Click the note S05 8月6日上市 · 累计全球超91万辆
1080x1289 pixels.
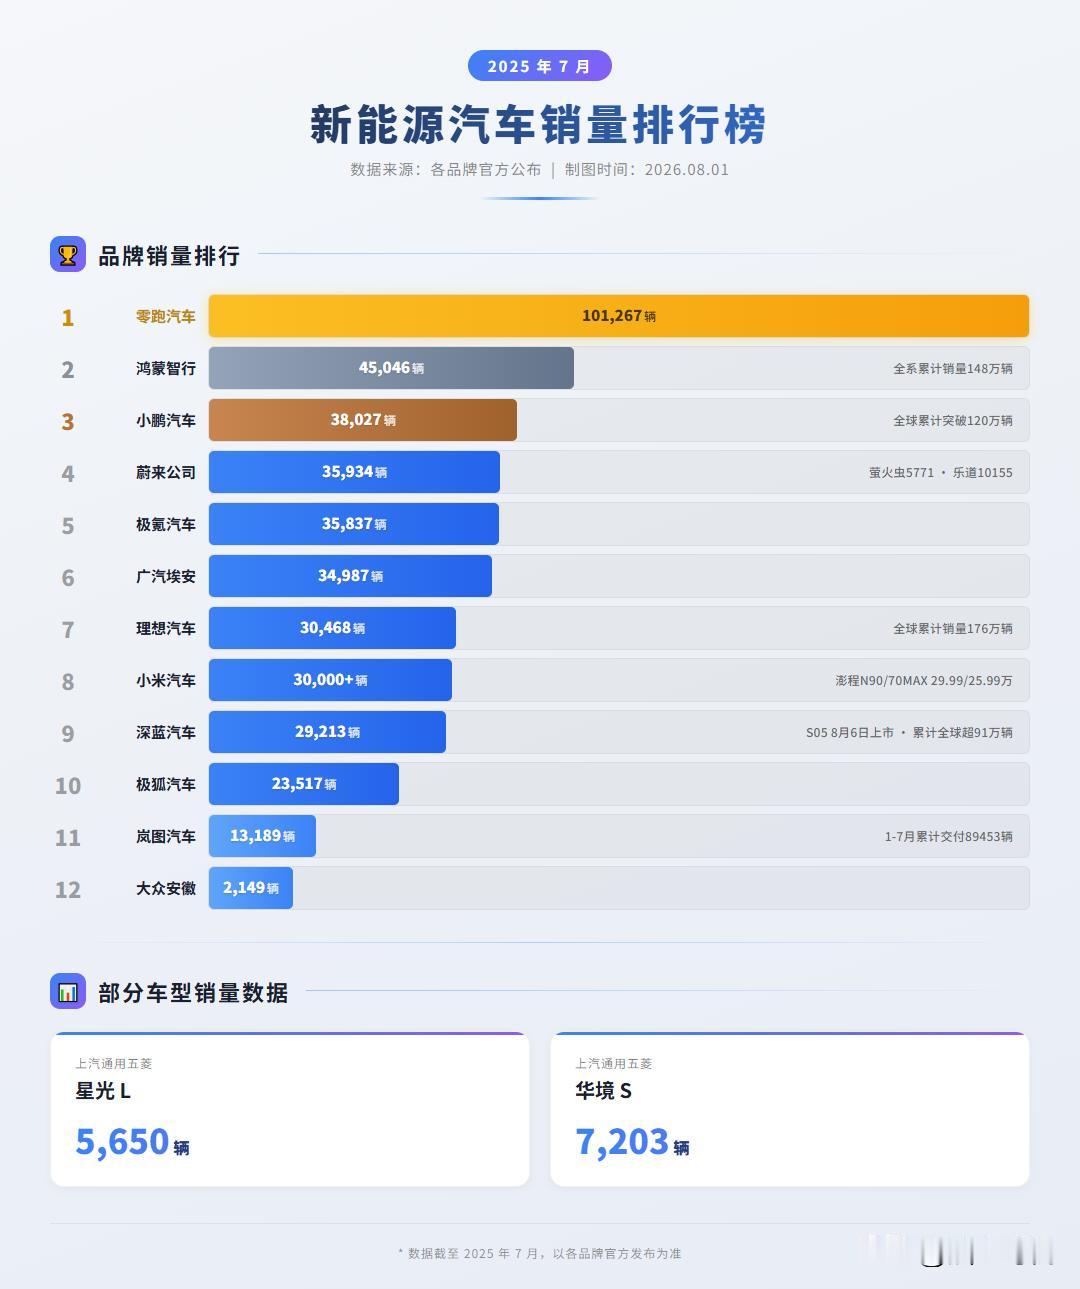[910, 733]
